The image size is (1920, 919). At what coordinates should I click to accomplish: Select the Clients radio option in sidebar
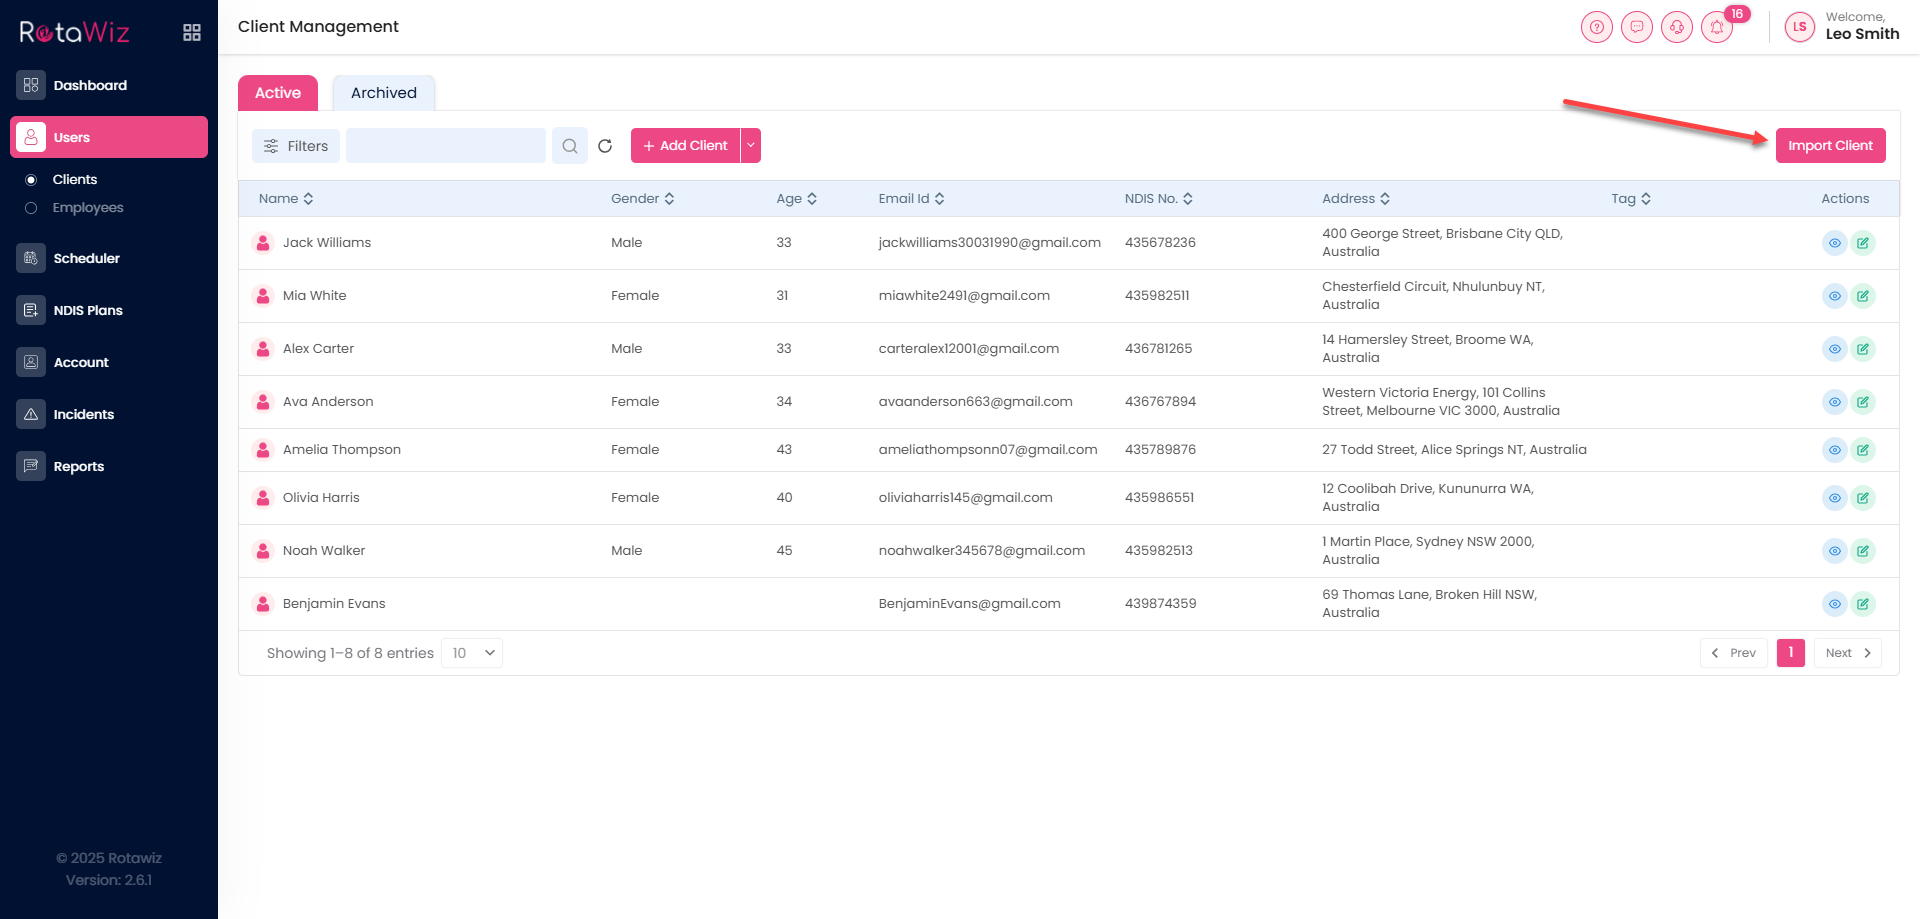click(x=31, y=180)
